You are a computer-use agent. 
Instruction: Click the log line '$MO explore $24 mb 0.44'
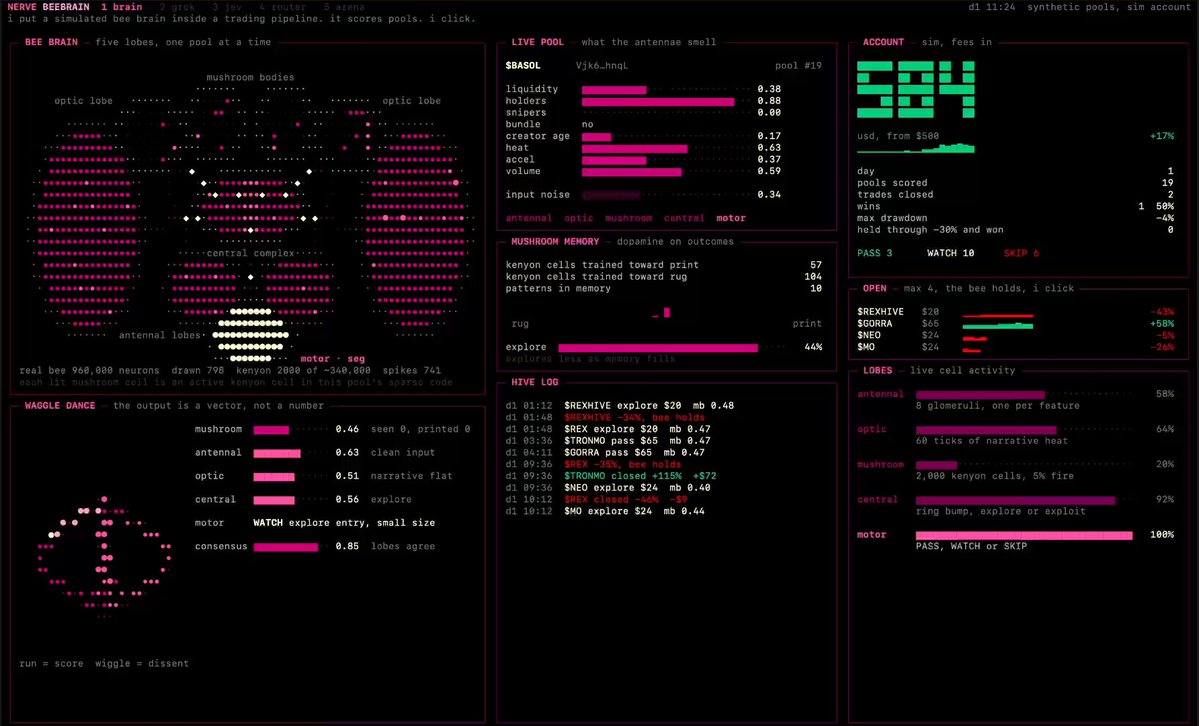[635, 511]
